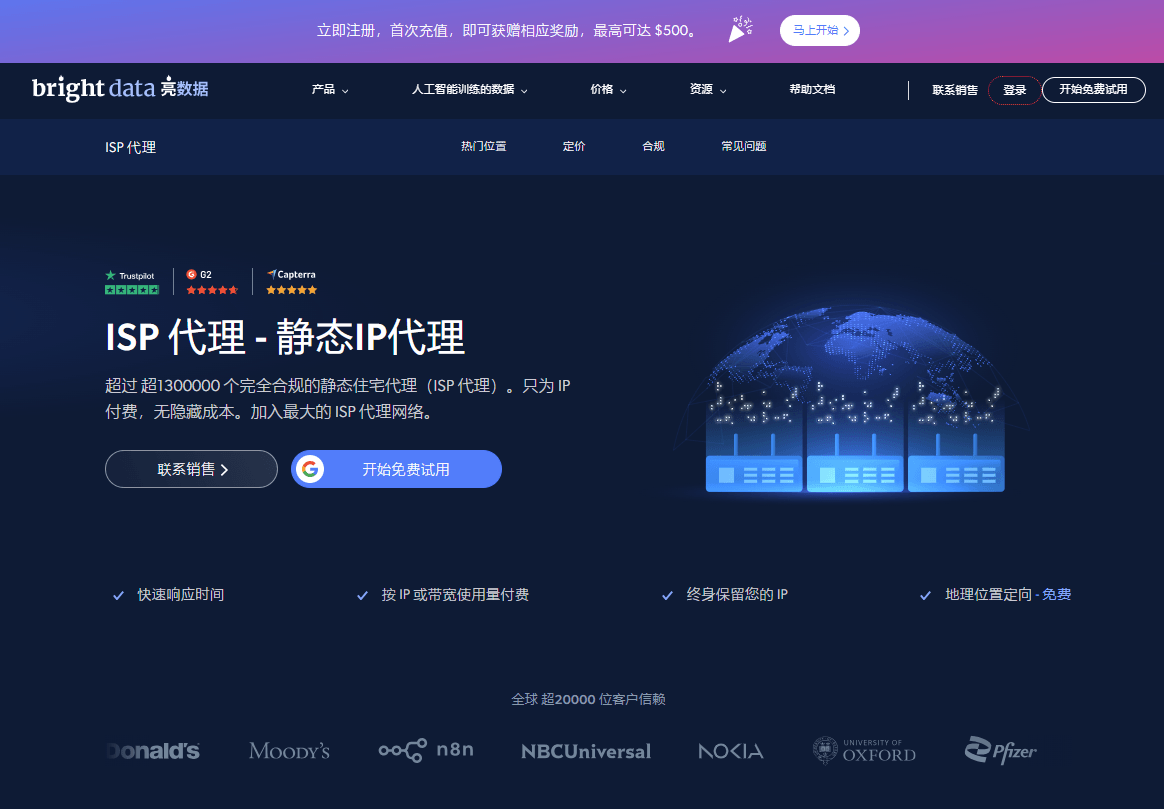
Task: Click the 联系销售 link in top navigation
Action: [x=955, y=90]
